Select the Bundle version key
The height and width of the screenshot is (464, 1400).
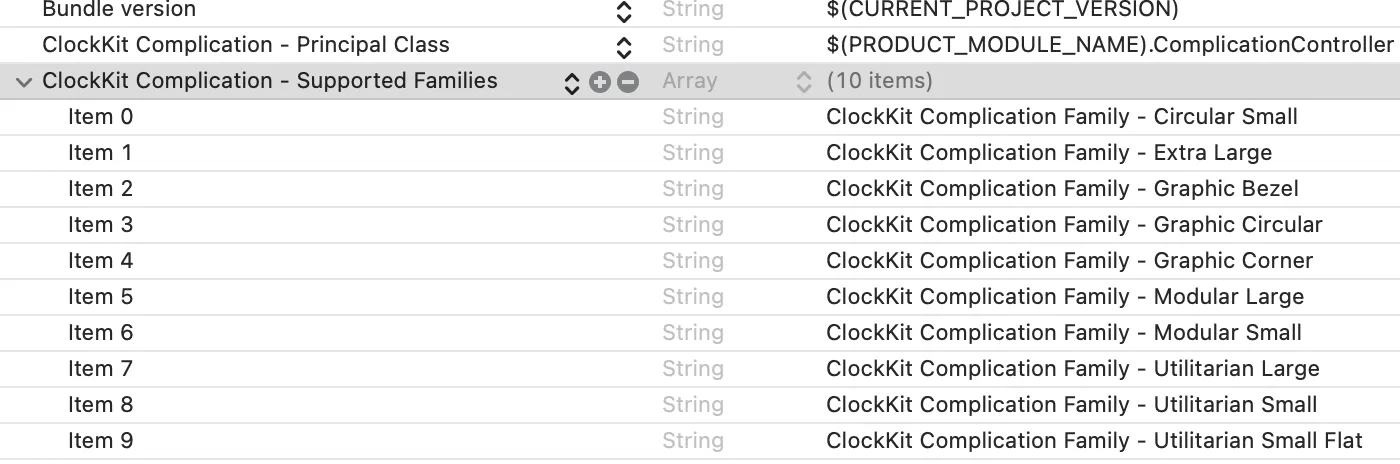click(119, 10)
